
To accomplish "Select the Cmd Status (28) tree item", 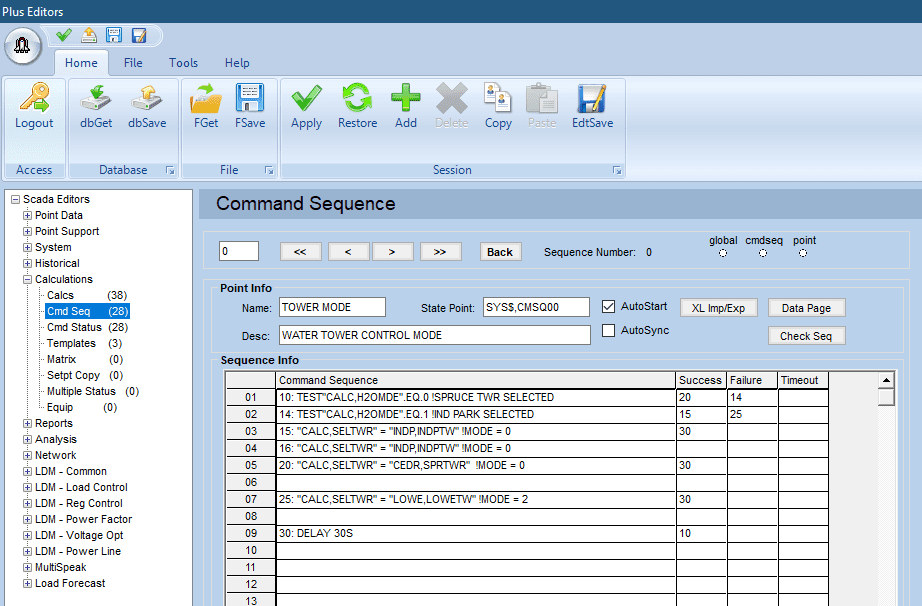I will (x=88, y=327).
